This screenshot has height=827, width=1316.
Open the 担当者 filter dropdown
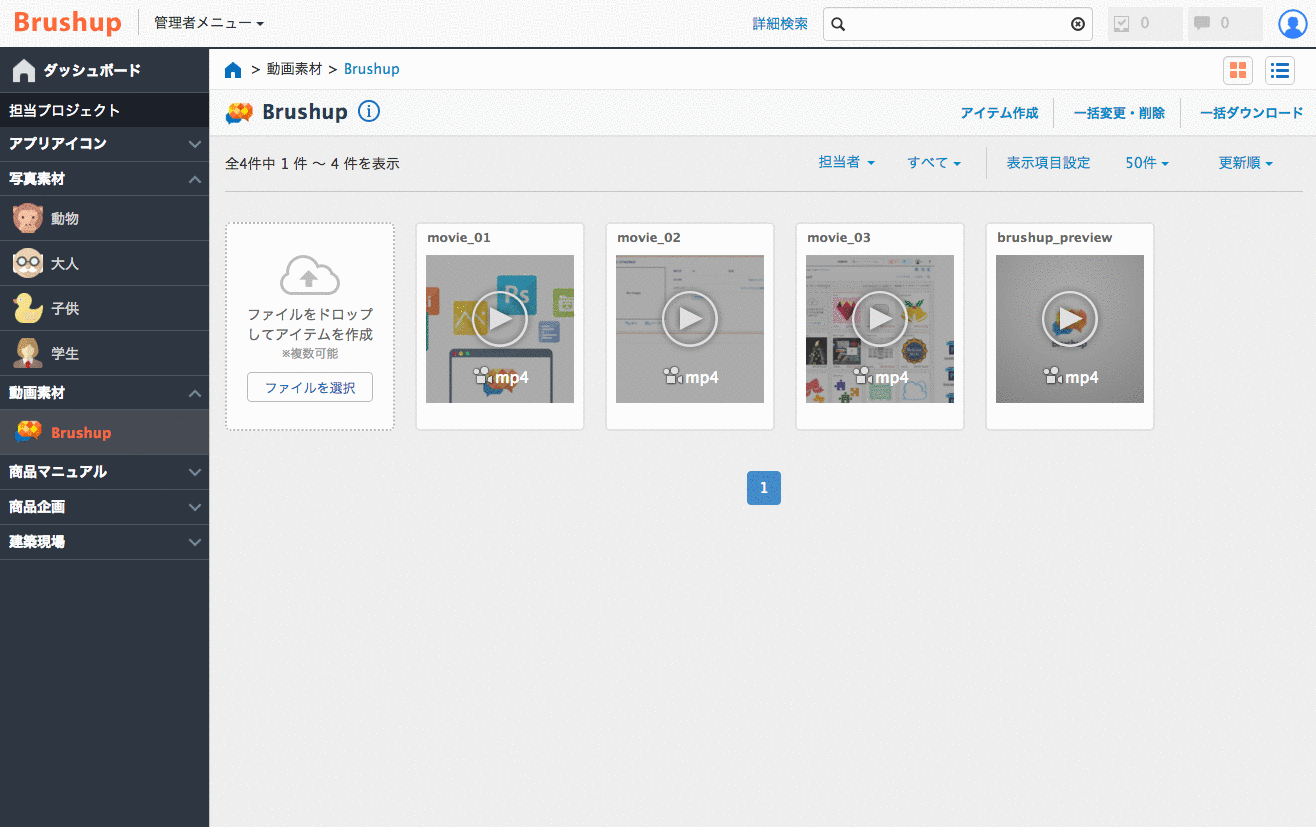click(x=847, y=162)
